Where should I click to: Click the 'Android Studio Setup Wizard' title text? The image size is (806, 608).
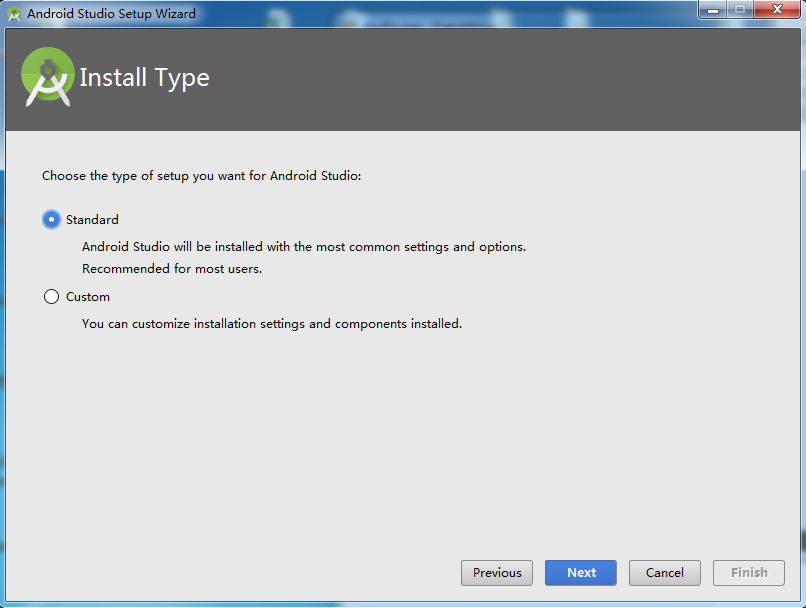[112, 13]
